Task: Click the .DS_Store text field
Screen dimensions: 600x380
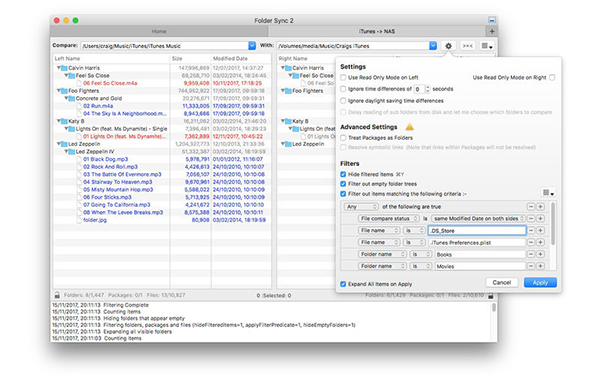Action: 477,230
